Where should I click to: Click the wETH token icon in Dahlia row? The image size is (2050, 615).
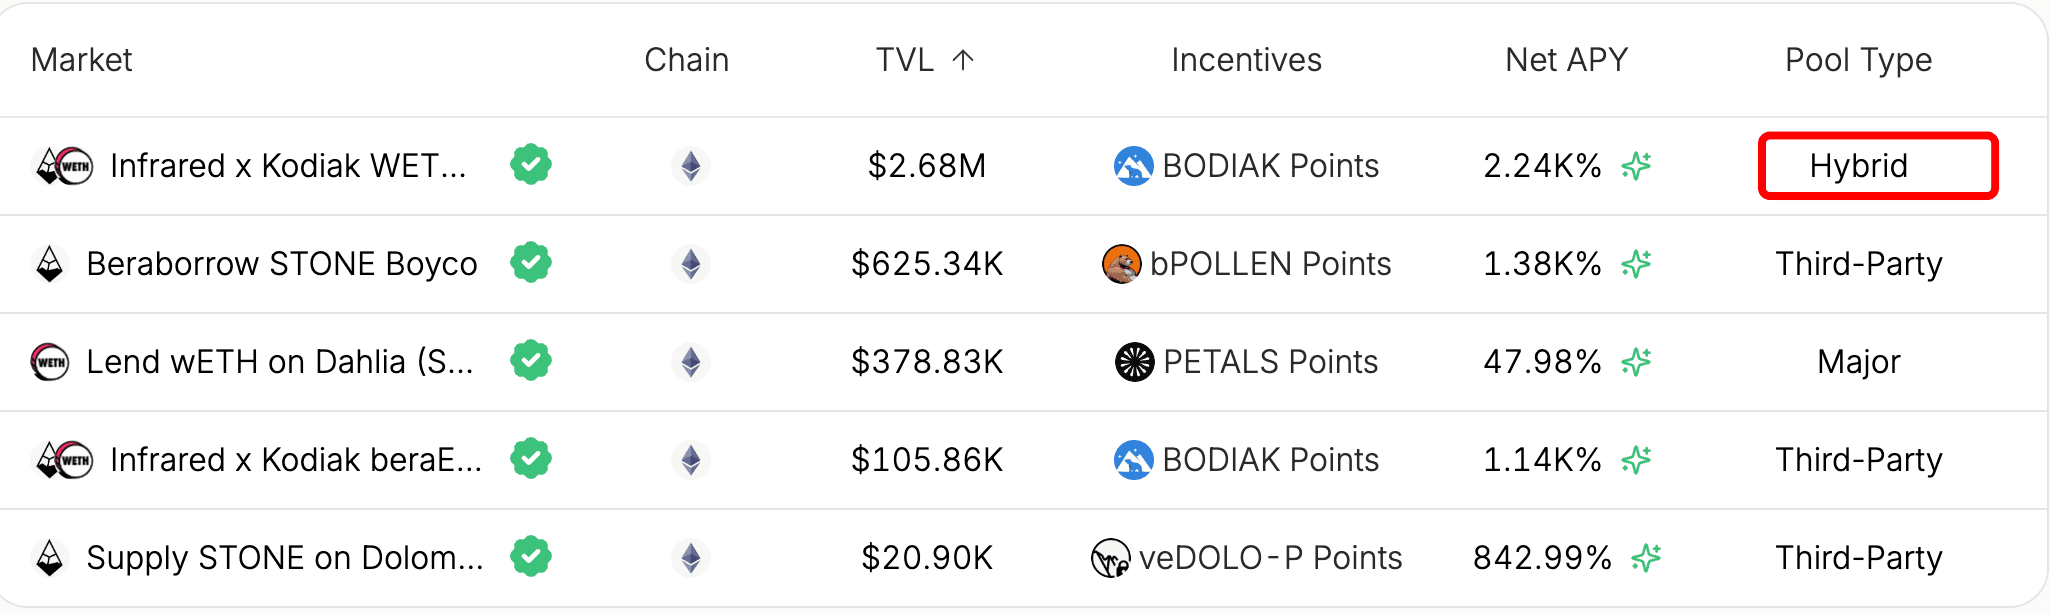[50, 362]
